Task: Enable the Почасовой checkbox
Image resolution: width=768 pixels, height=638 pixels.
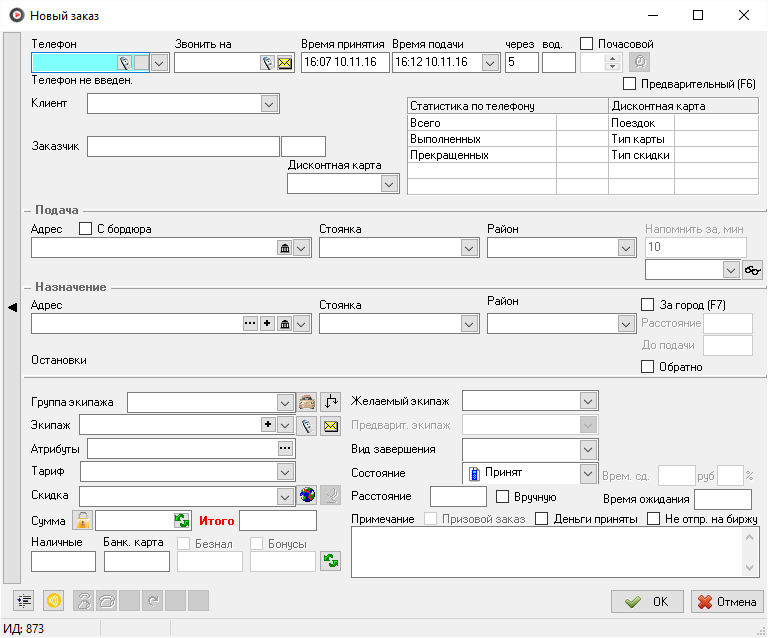Action: tap(586, 44)
